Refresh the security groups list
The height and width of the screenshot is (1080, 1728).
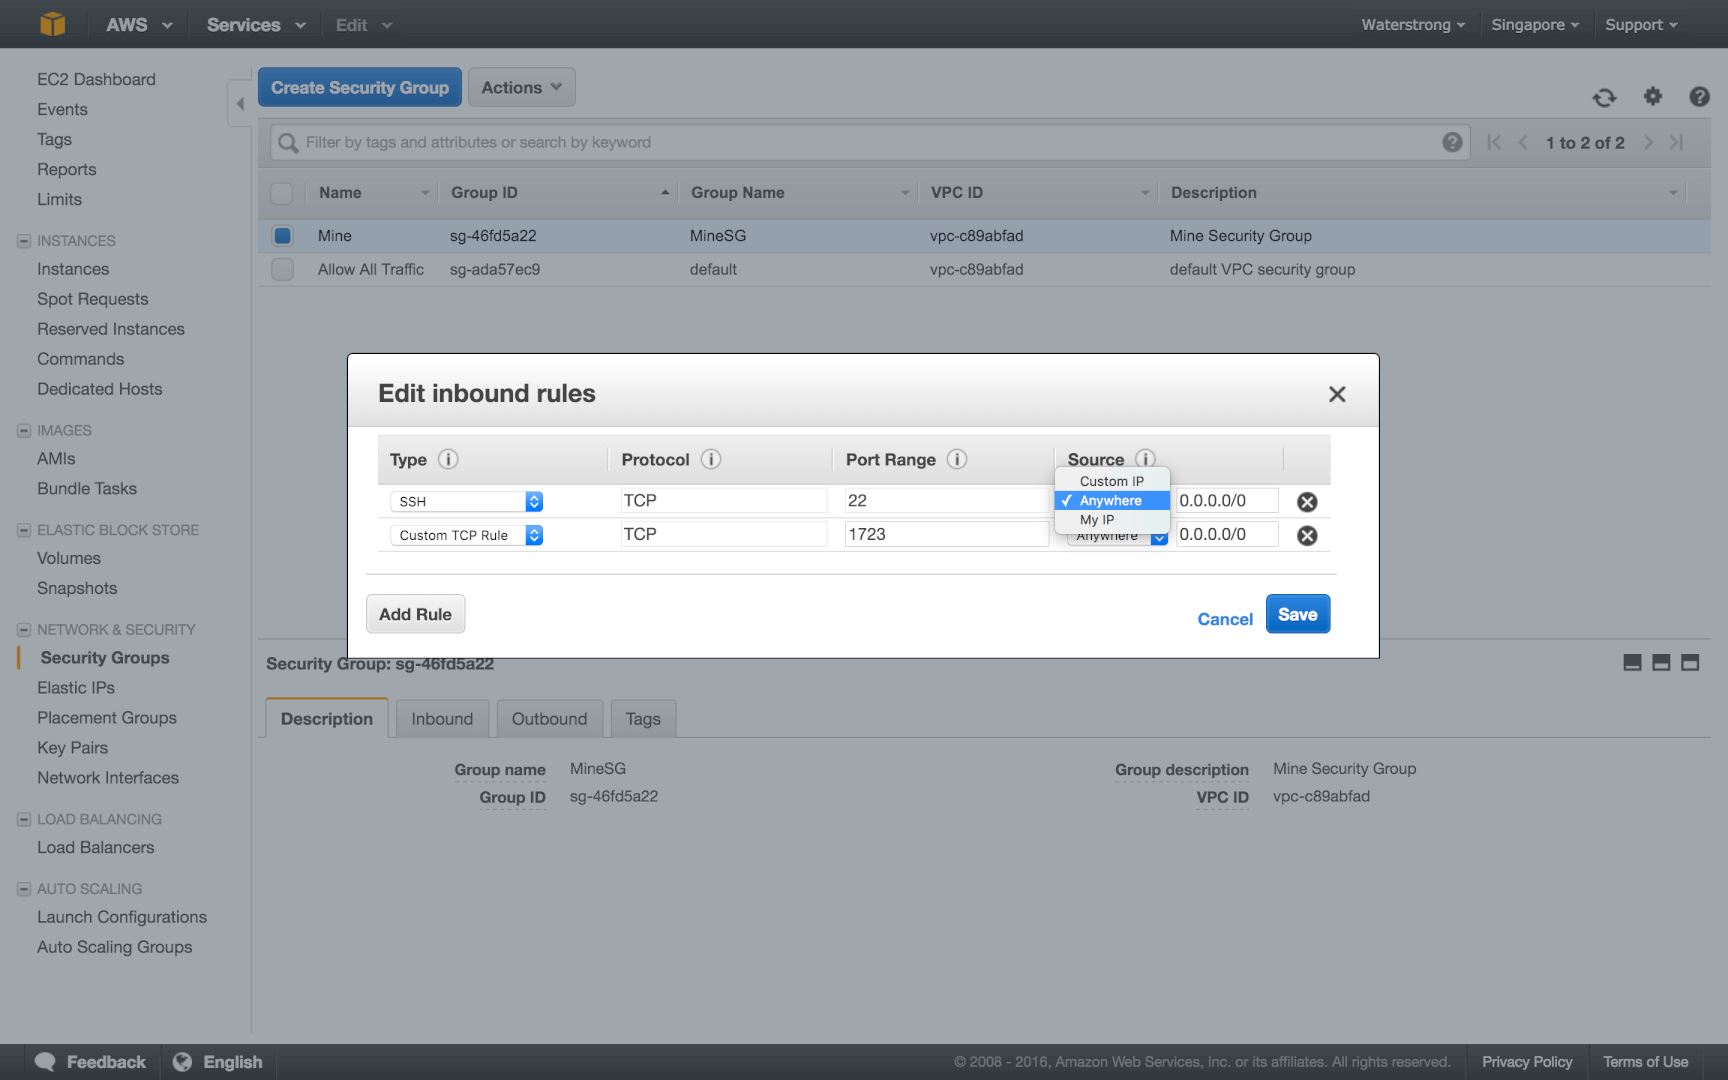click(x=1604, y=97)
